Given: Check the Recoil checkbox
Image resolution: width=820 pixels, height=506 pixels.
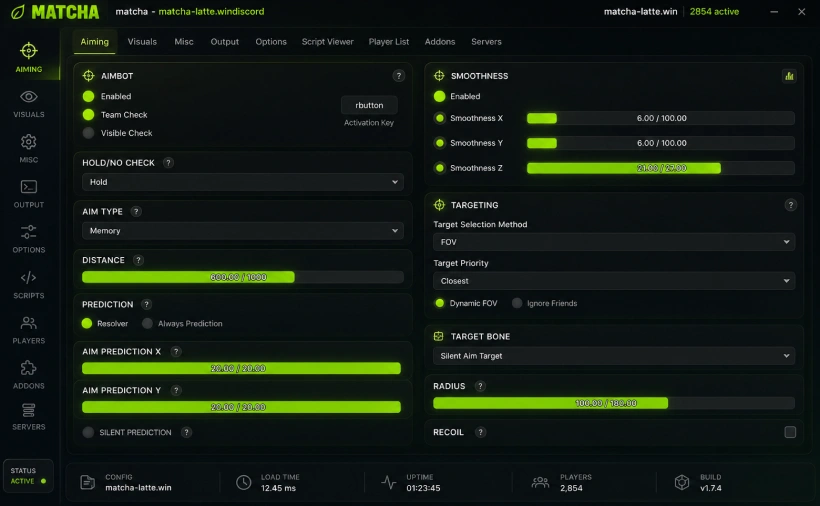Looking at the screenshot, I should click(x=790, y=432).
